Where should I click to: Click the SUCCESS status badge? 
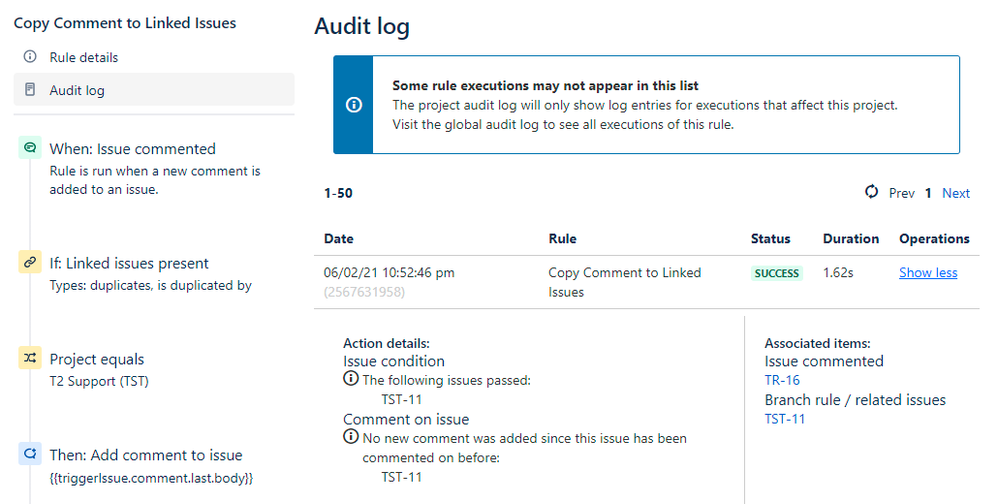pyautogui.click(x=777, y=273)
